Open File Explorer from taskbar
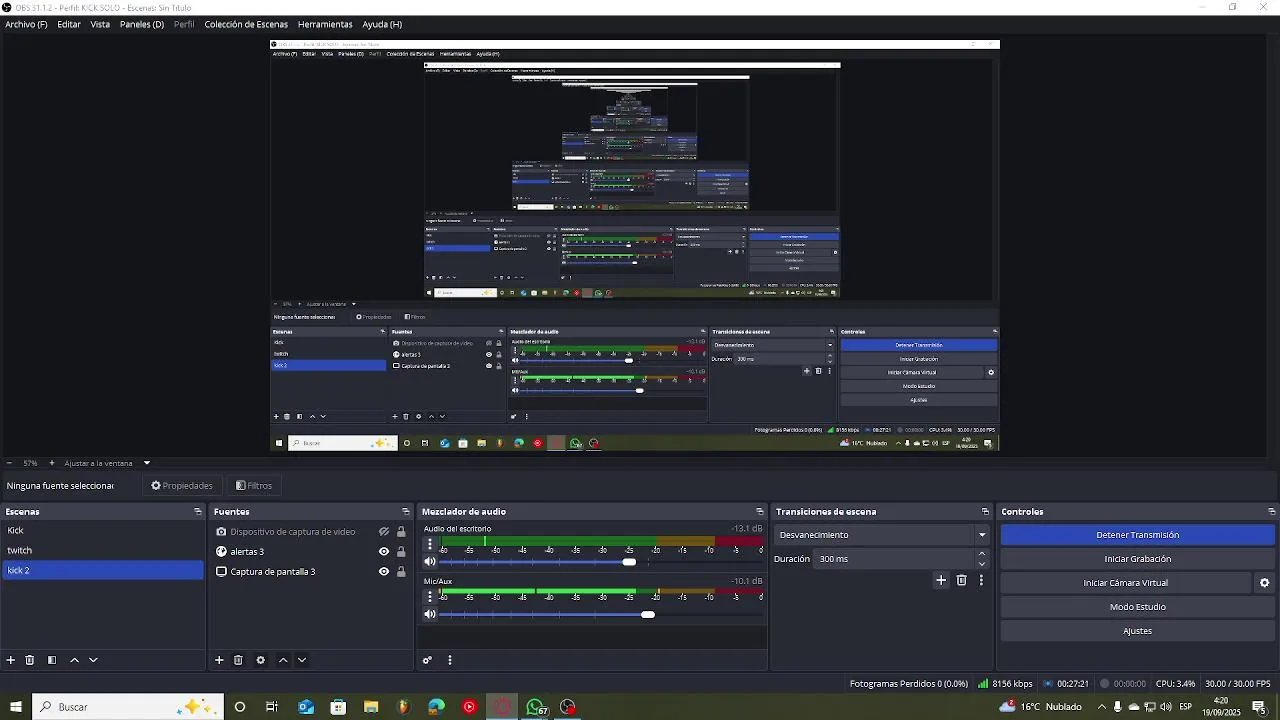 coord(371,707)
